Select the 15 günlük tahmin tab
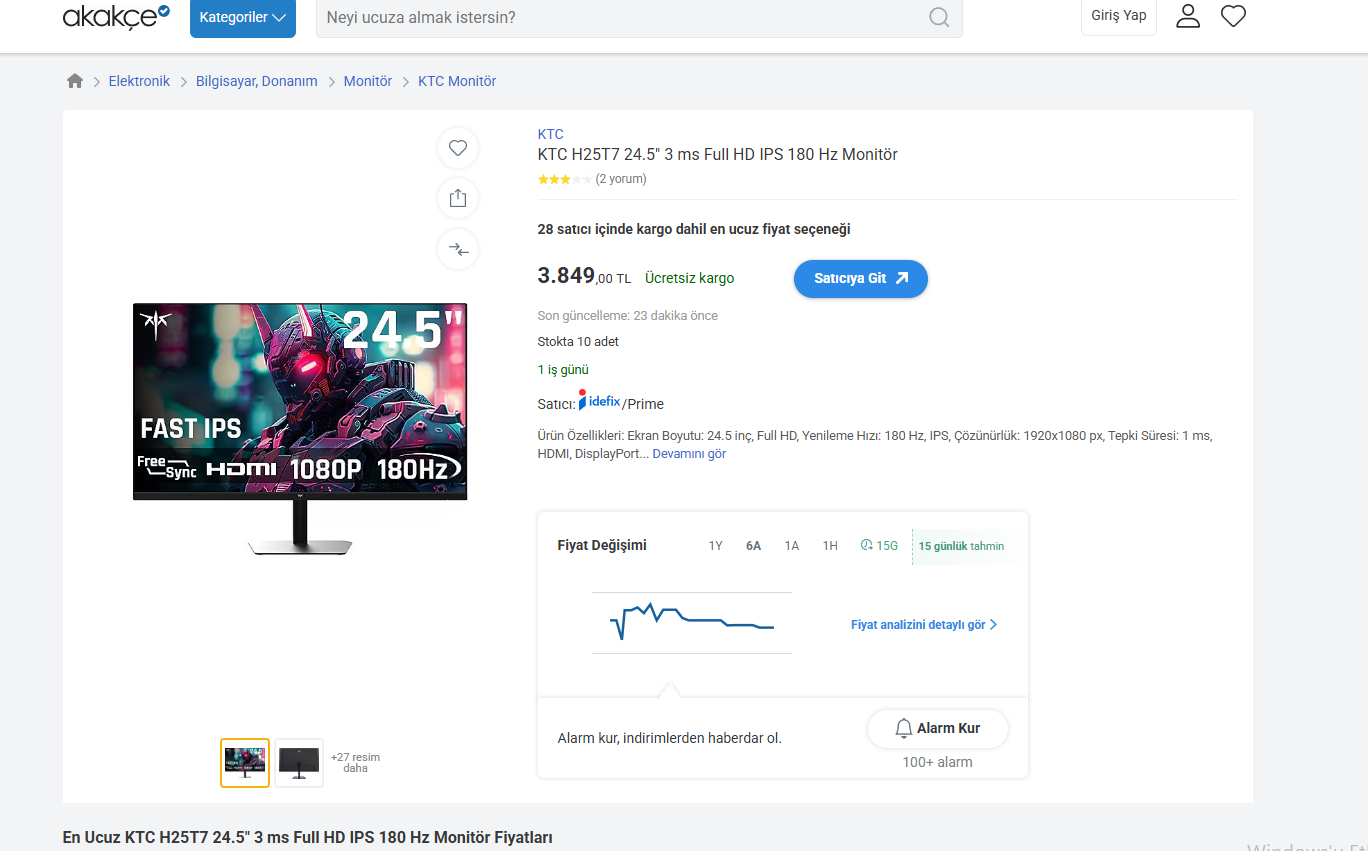This screenshot has height=851, width=1368. click(x=962, y=546)
